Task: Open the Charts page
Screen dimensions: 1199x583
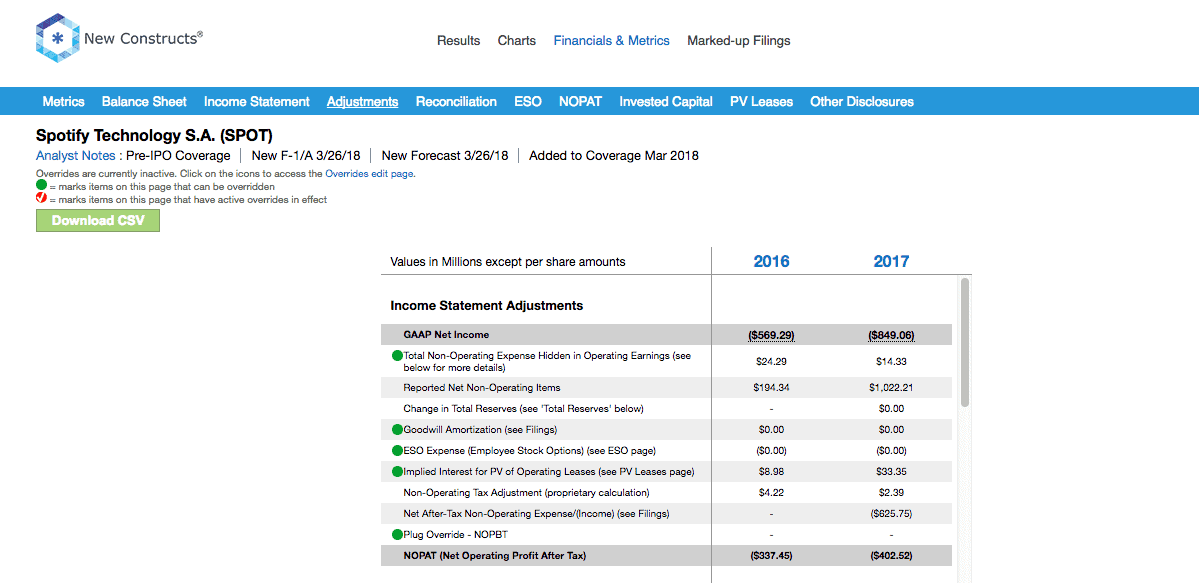Action: coord(517,41)
